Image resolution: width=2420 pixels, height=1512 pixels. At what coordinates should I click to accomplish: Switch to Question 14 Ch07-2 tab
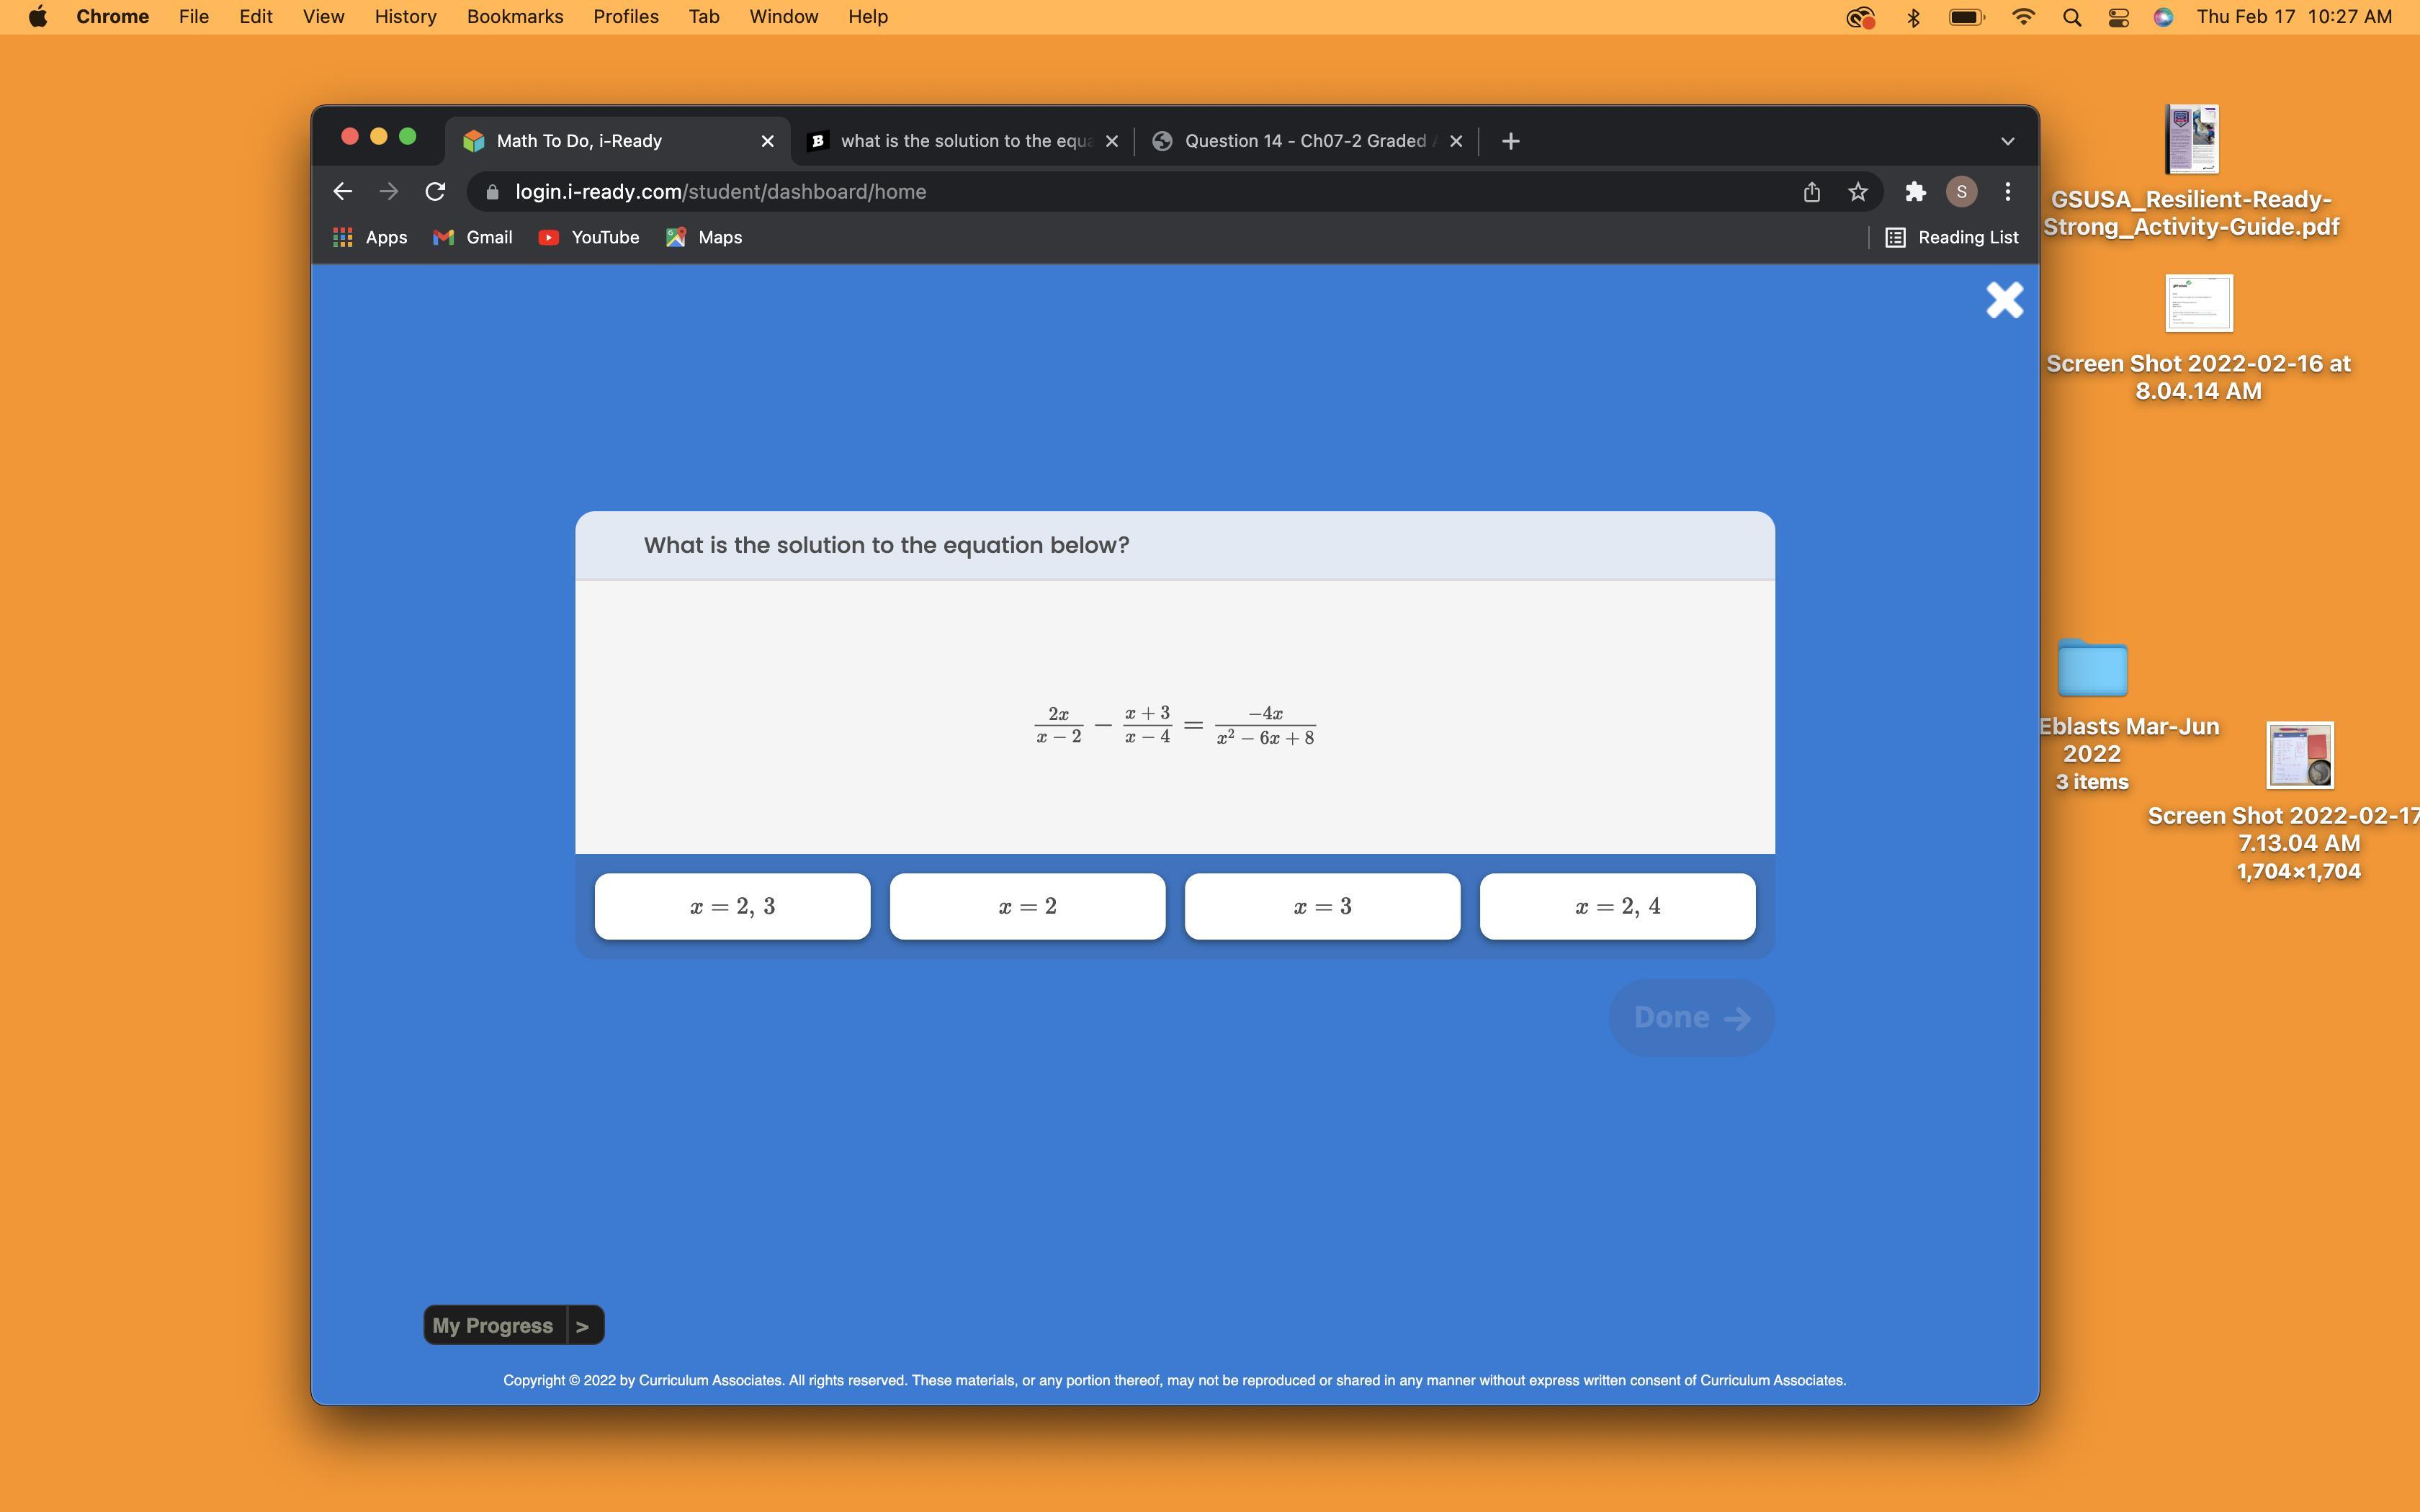click(x=1304, y=141)
